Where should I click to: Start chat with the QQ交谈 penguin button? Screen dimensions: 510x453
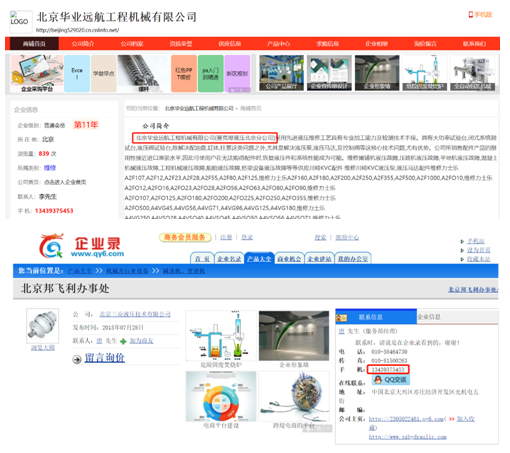click(x=390, y=380)
